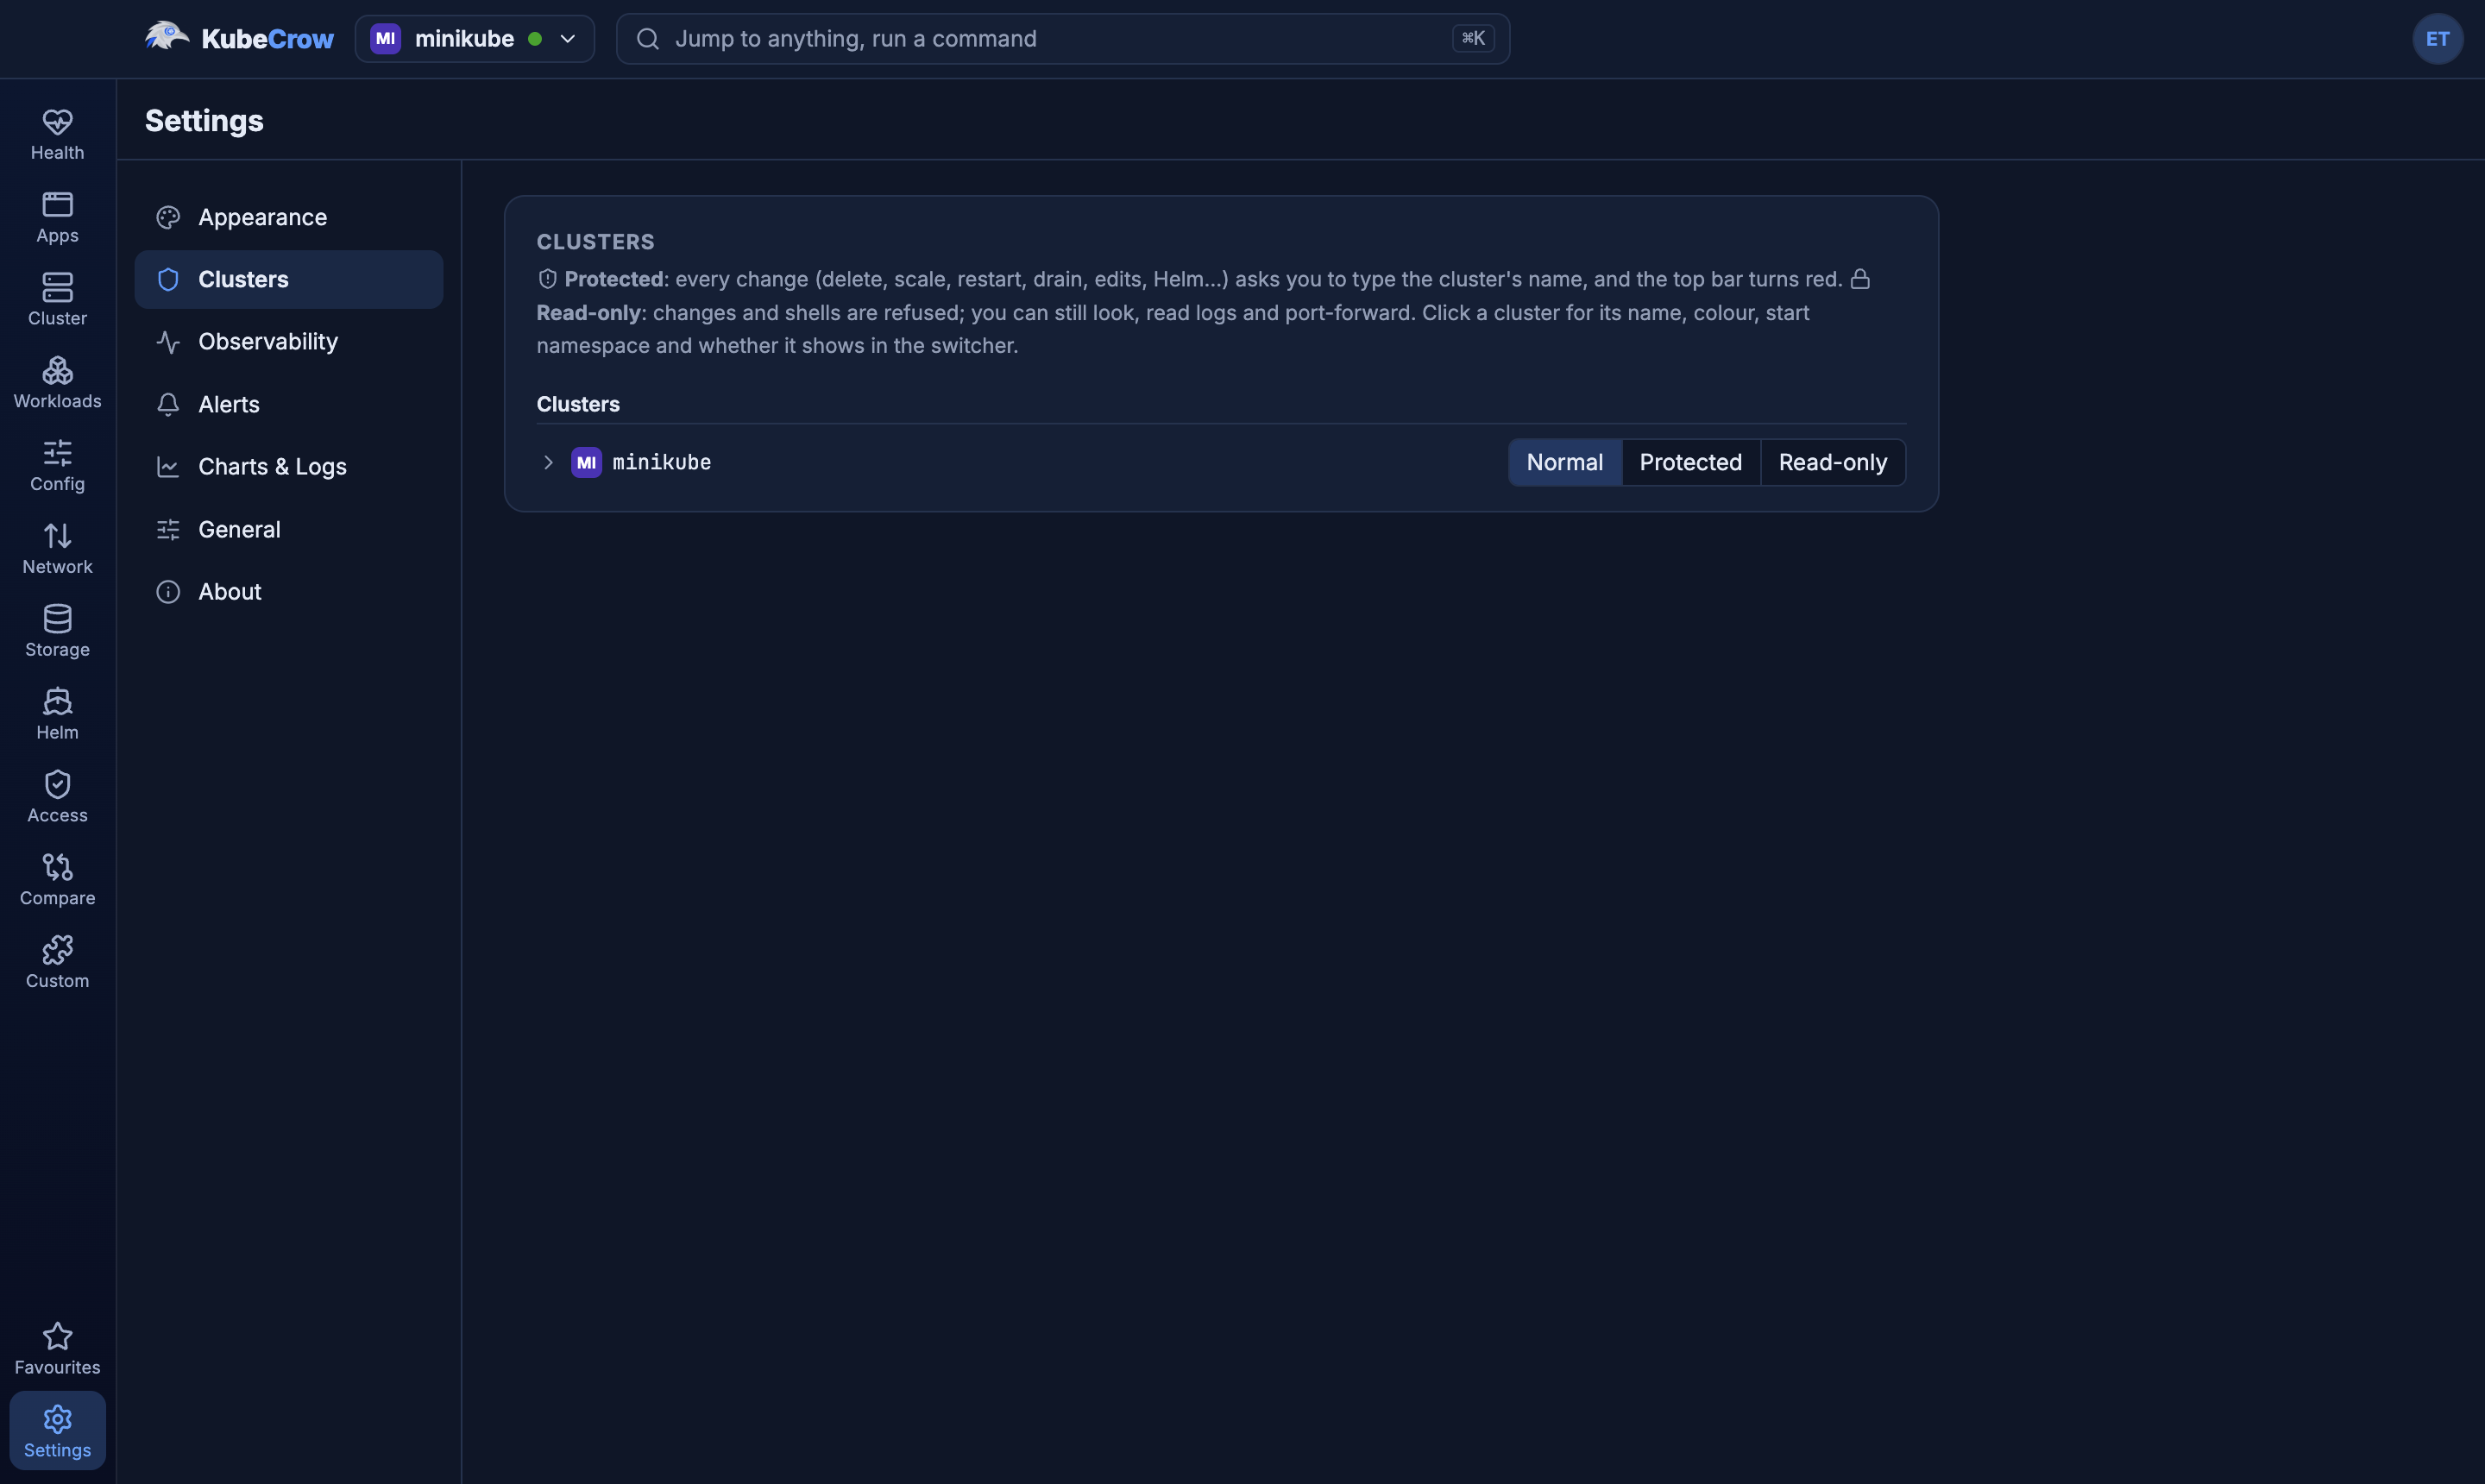The width and height of the screenshot is (2485, 1484).
Task: Select Appearance settings tab
Action: [x=288, y=217]
